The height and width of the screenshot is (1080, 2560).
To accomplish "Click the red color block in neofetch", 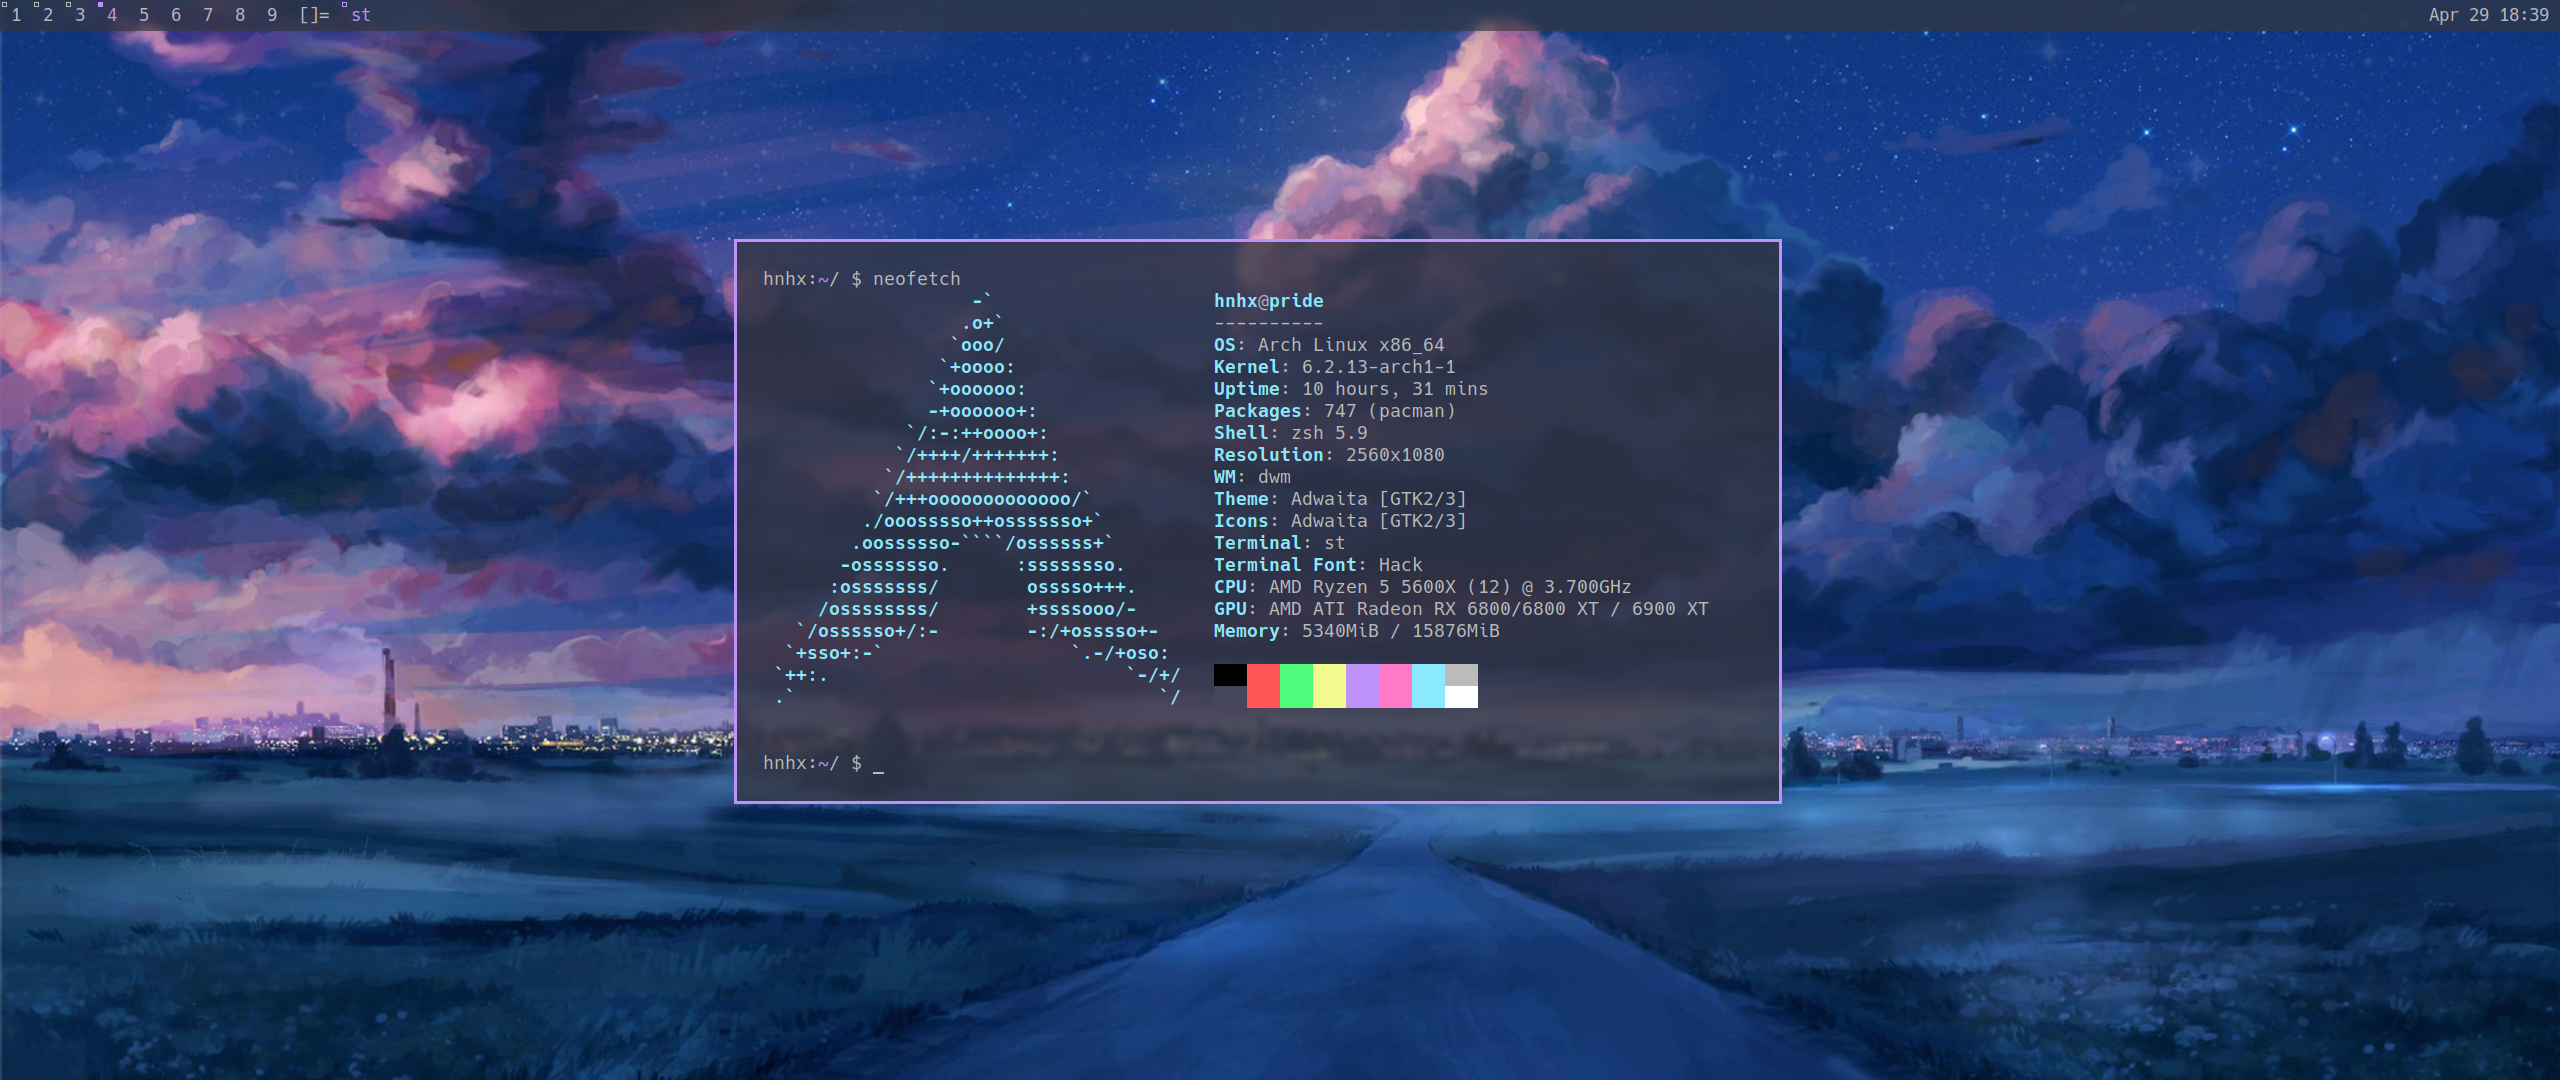I will pos(1263,686).
